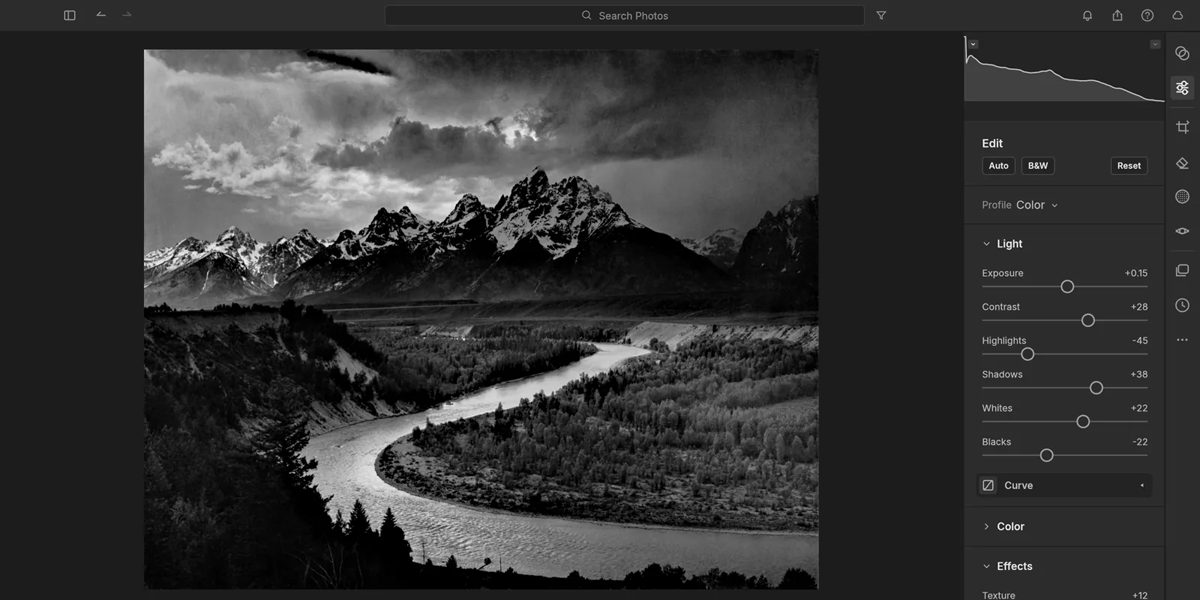Image resolution: width=1200 pixels, height=600 pixels.
Task: Click the Shadows slider handle
Action: (1096, 388)
